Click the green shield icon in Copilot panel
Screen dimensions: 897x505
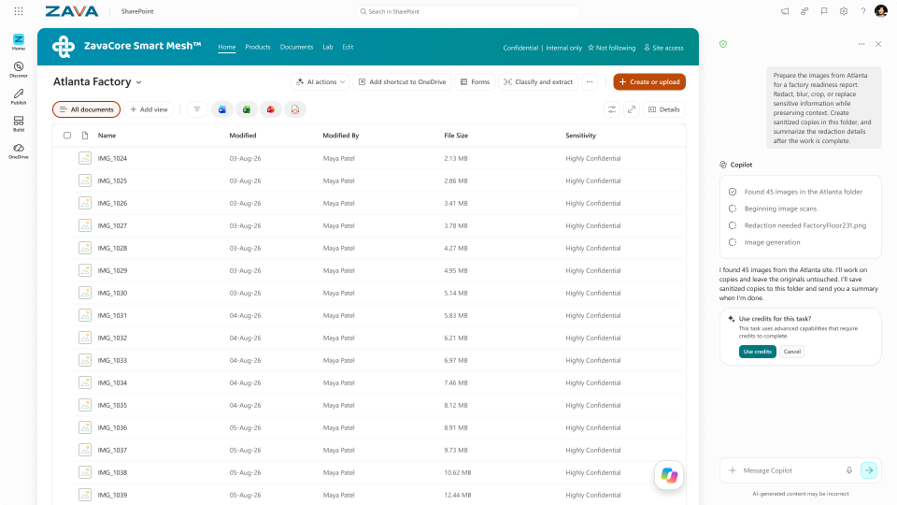coord(723,44)
